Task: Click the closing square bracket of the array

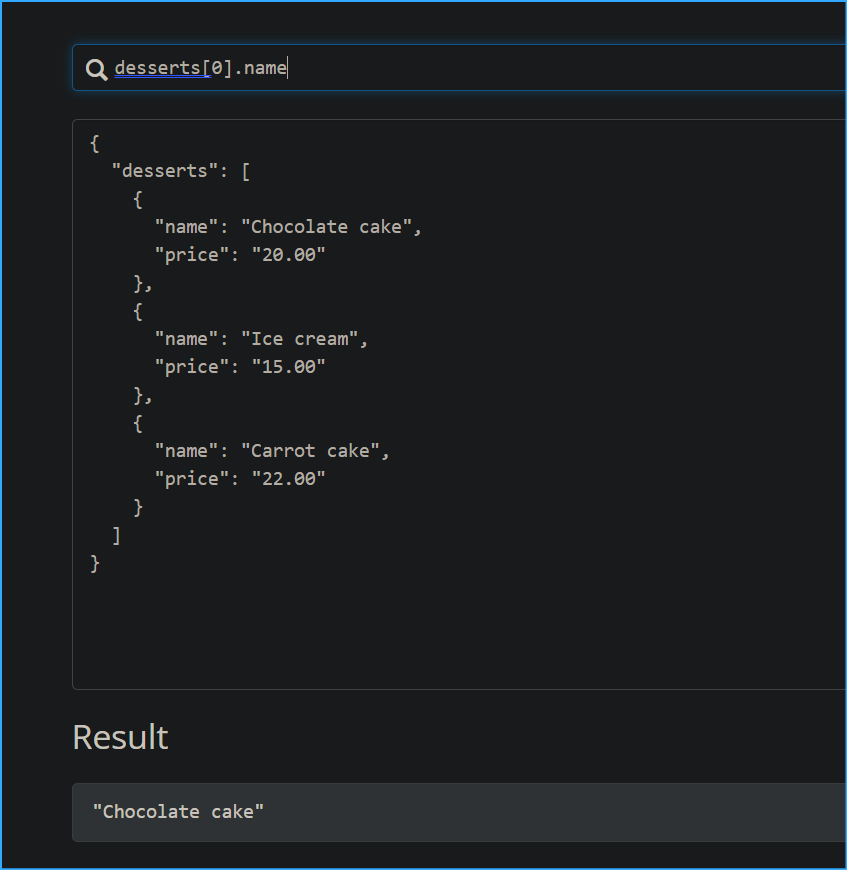Action: (116, 535)
